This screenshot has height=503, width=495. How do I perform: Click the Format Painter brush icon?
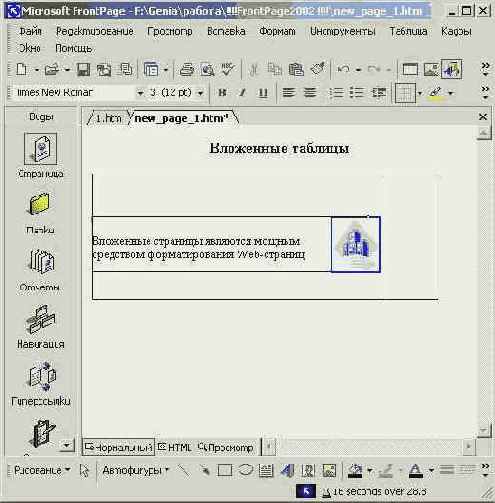318,69
